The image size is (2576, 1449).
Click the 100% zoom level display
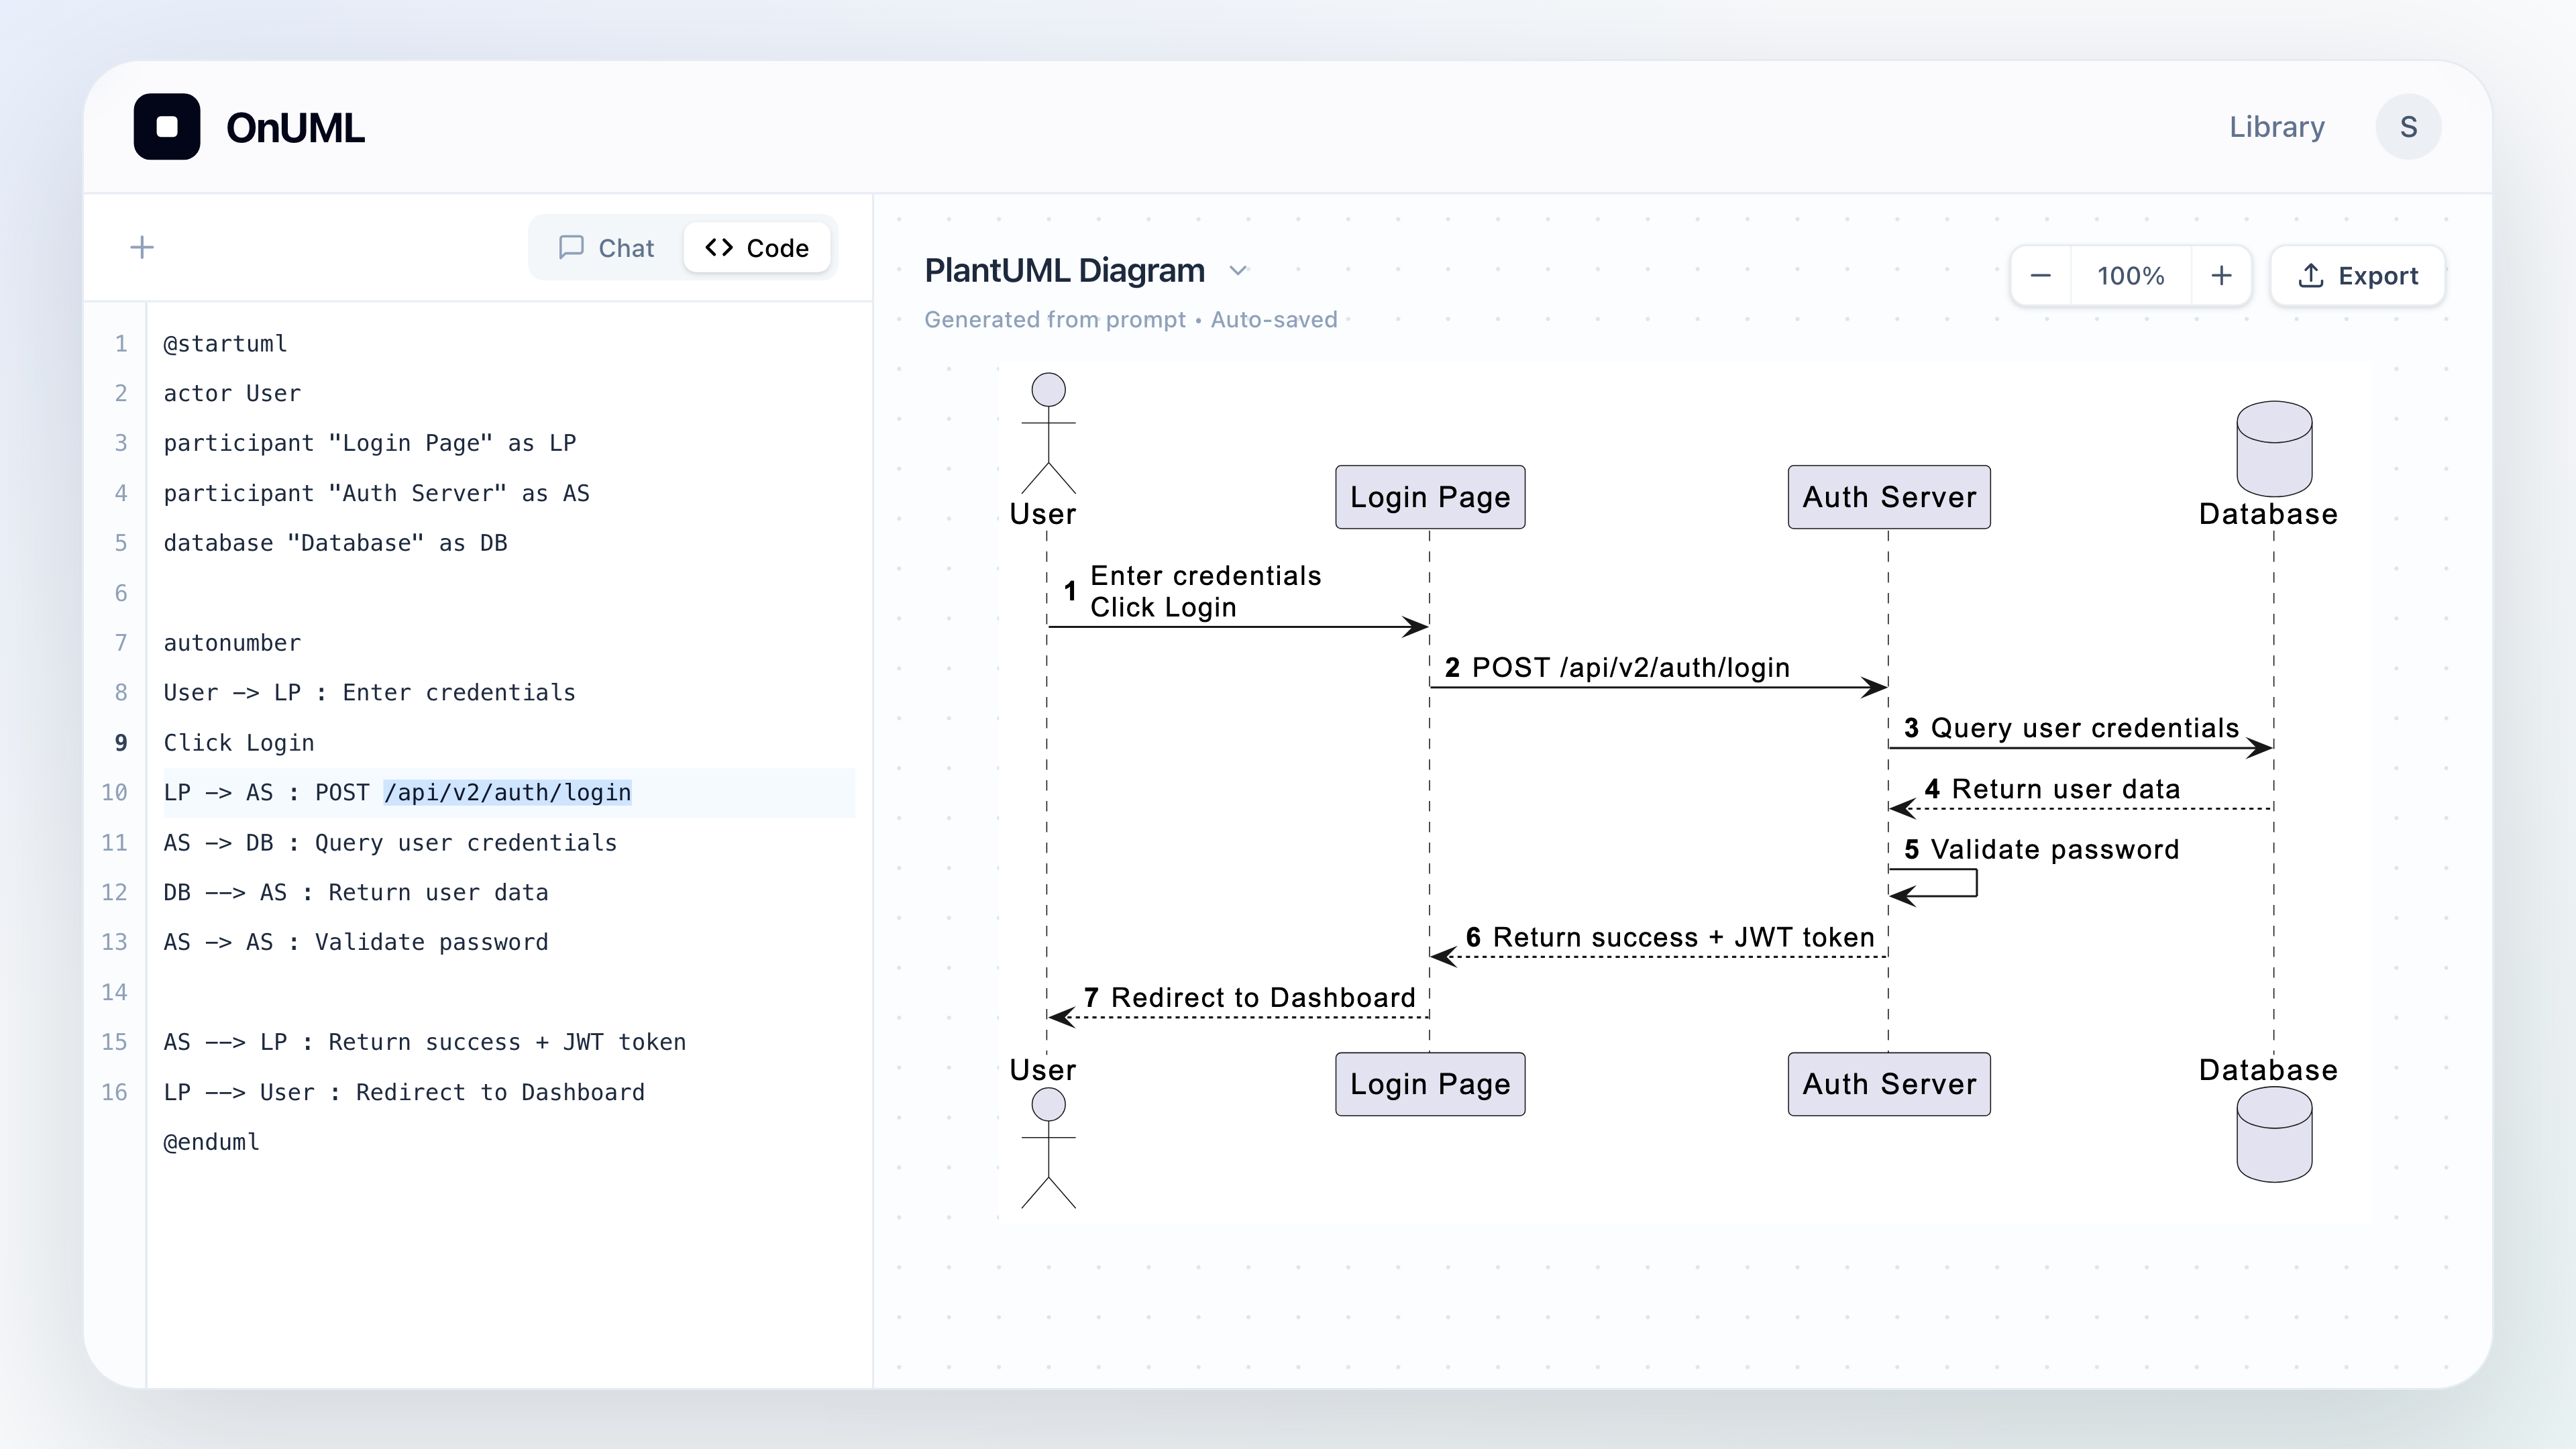(2130, 276)
